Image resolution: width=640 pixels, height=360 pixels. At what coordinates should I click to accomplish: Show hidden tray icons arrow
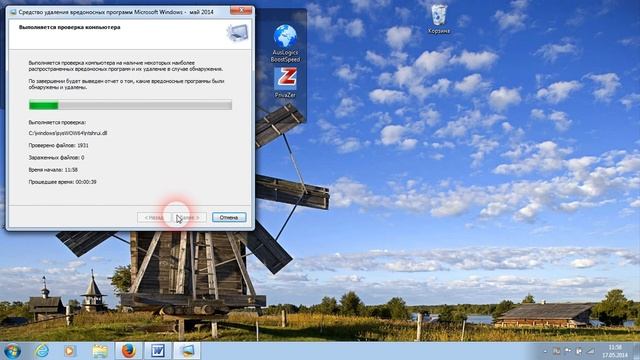545,351
